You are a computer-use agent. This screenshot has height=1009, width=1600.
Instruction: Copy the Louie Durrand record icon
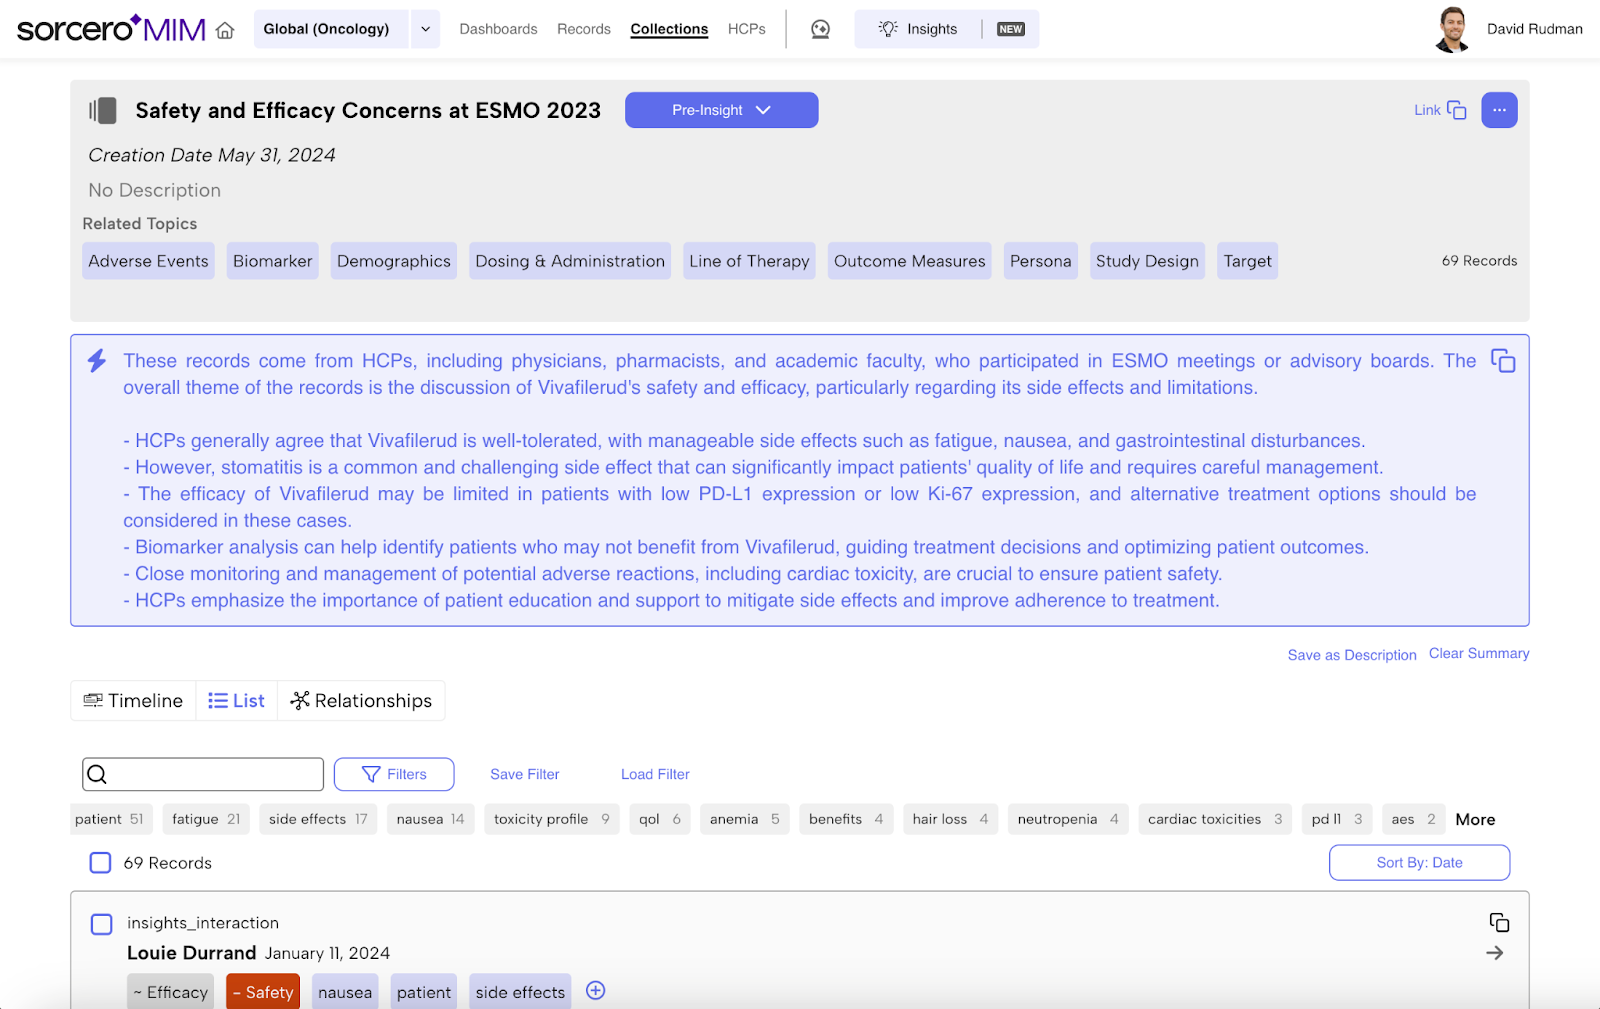pyautogui.click(x=1499, y=922)
